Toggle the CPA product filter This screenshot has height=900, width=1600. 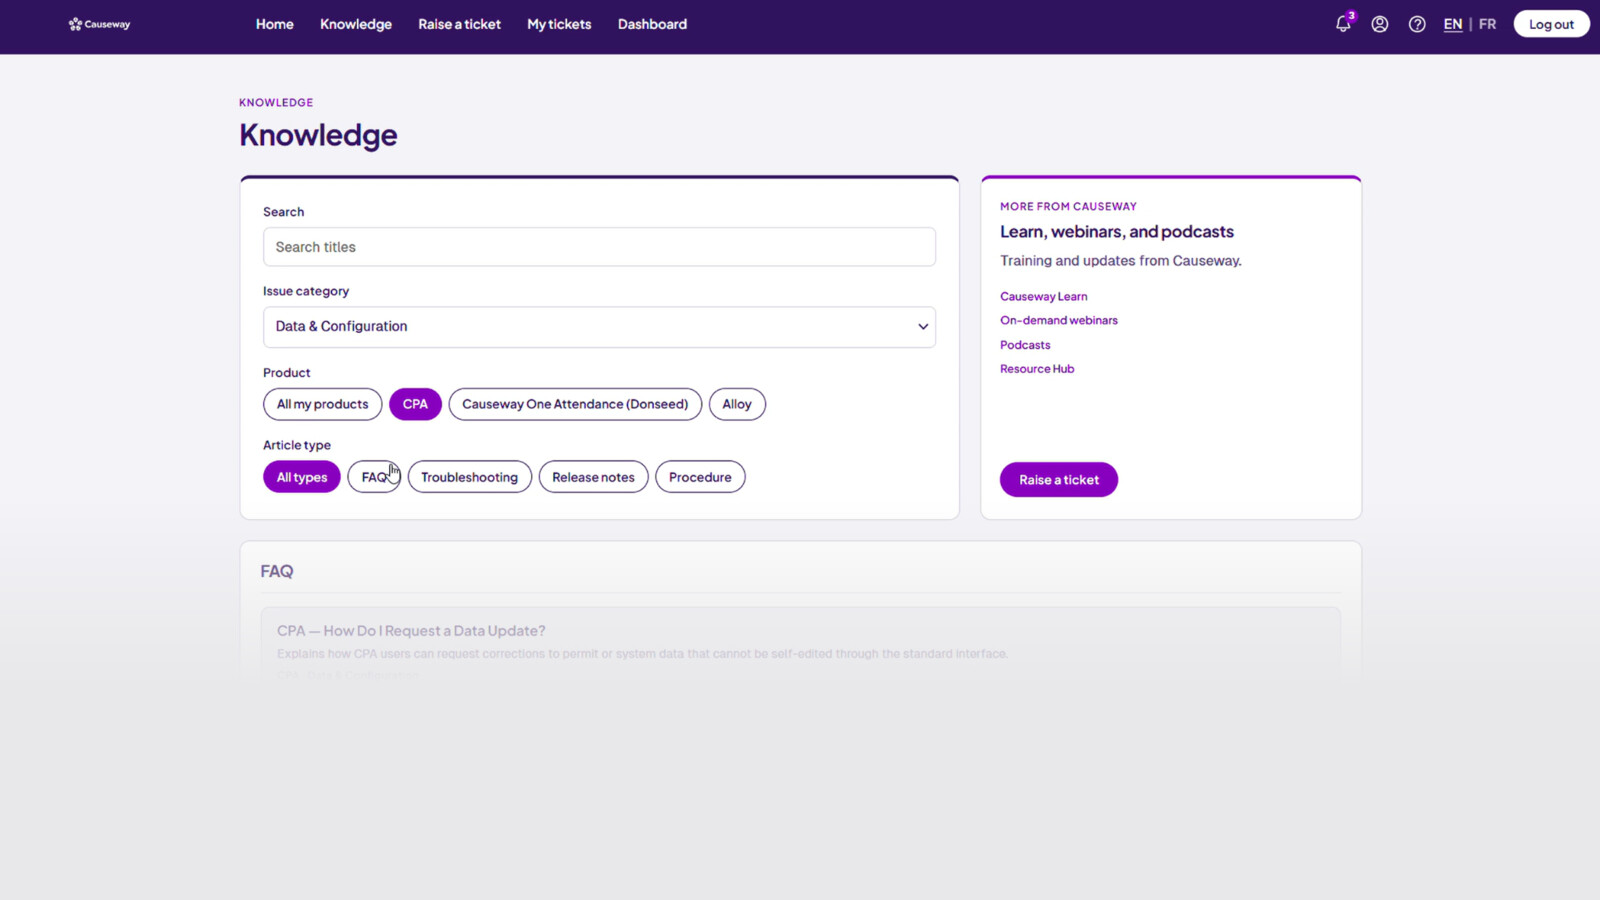pyautogui.click(x=415, y=404)
